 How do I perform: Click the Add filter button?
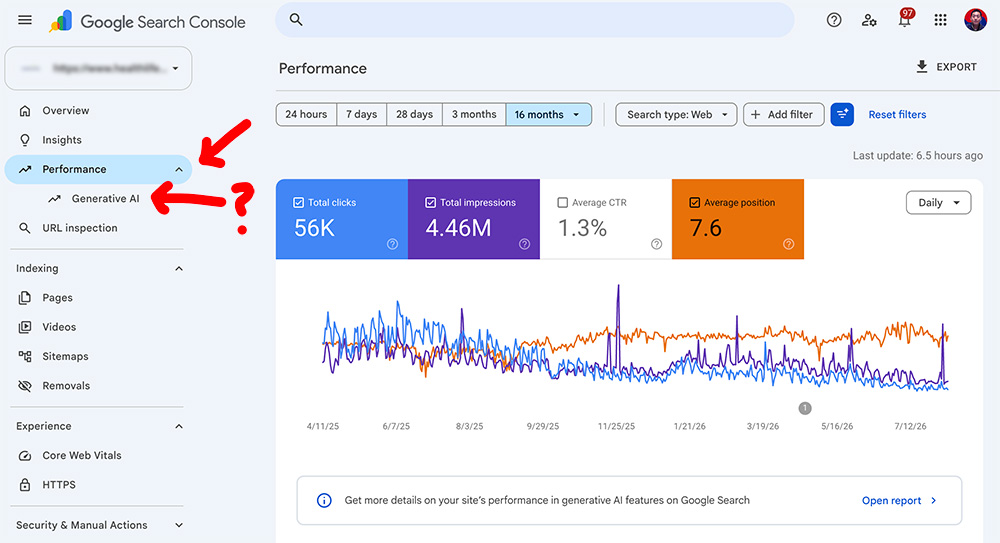pos(783,114)
